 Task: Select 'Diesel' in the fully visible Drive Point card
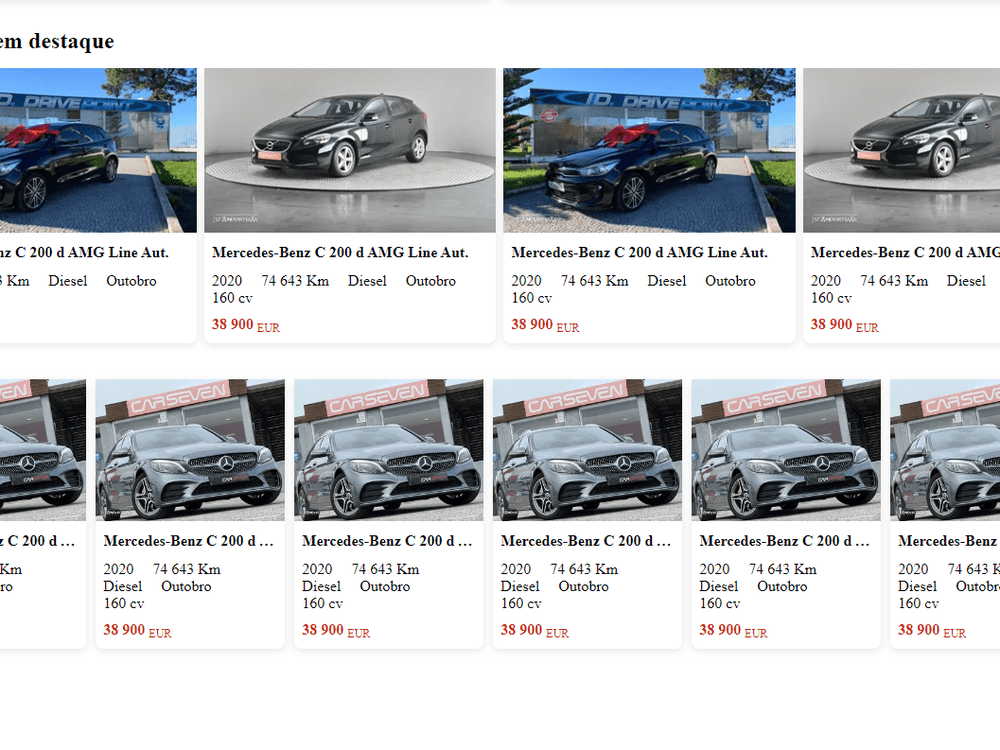tap(666, 281)
